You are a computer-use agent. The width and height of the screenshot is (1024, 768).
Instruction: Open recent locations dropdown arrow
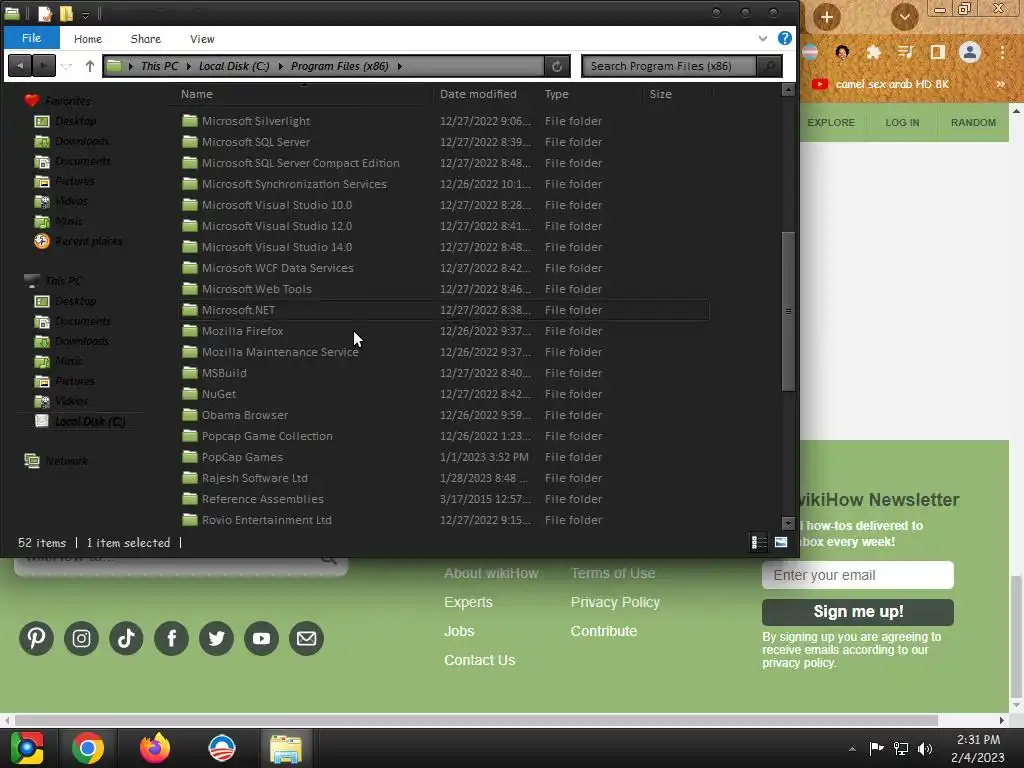click(x=67, y=66)
